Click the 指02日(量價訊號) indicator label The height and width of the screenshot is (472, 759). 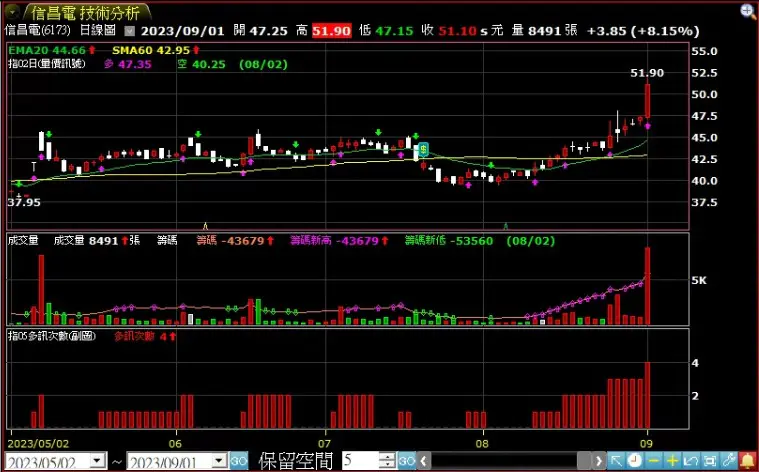(47, 63)
